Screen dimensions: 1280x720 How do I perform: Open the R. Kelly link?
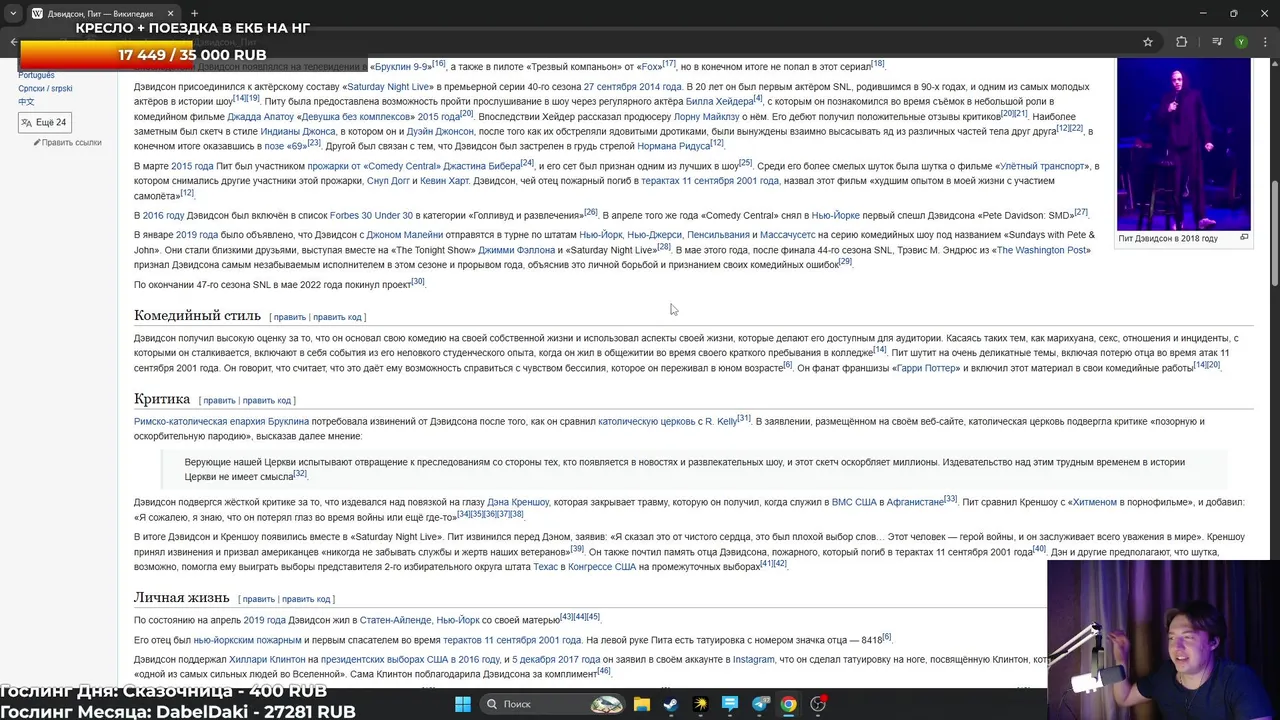[721, 422]
